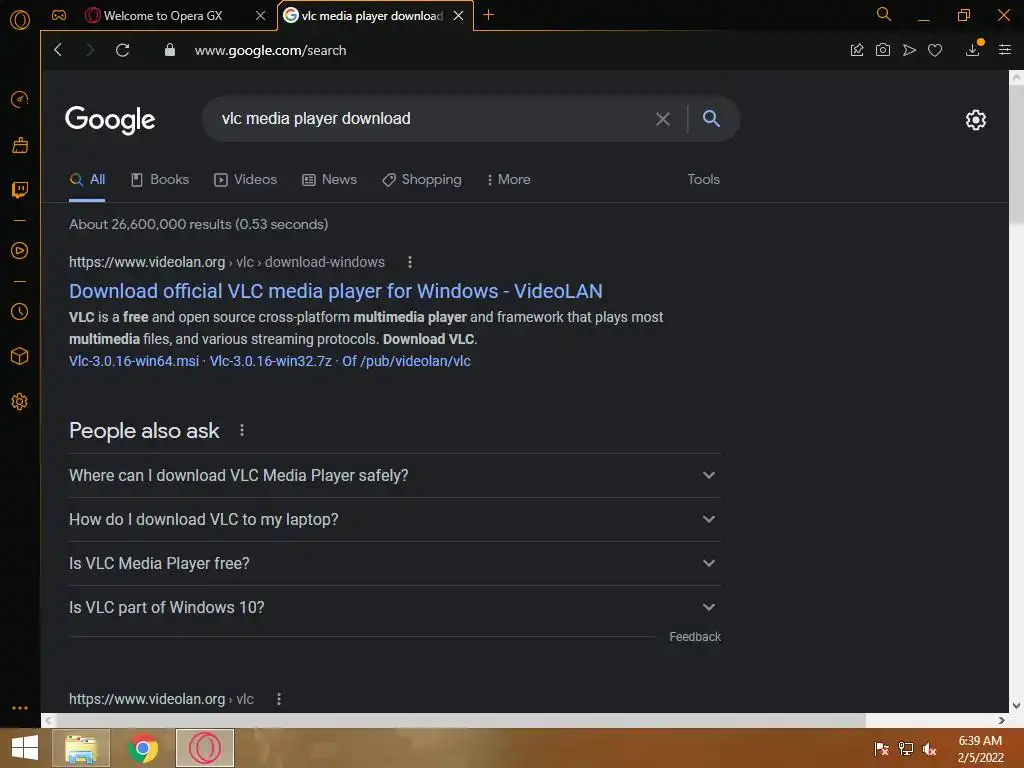1024x768 pixels.
Task: Open Twitch panel in sidebar
Action: [x=20, y=190]
